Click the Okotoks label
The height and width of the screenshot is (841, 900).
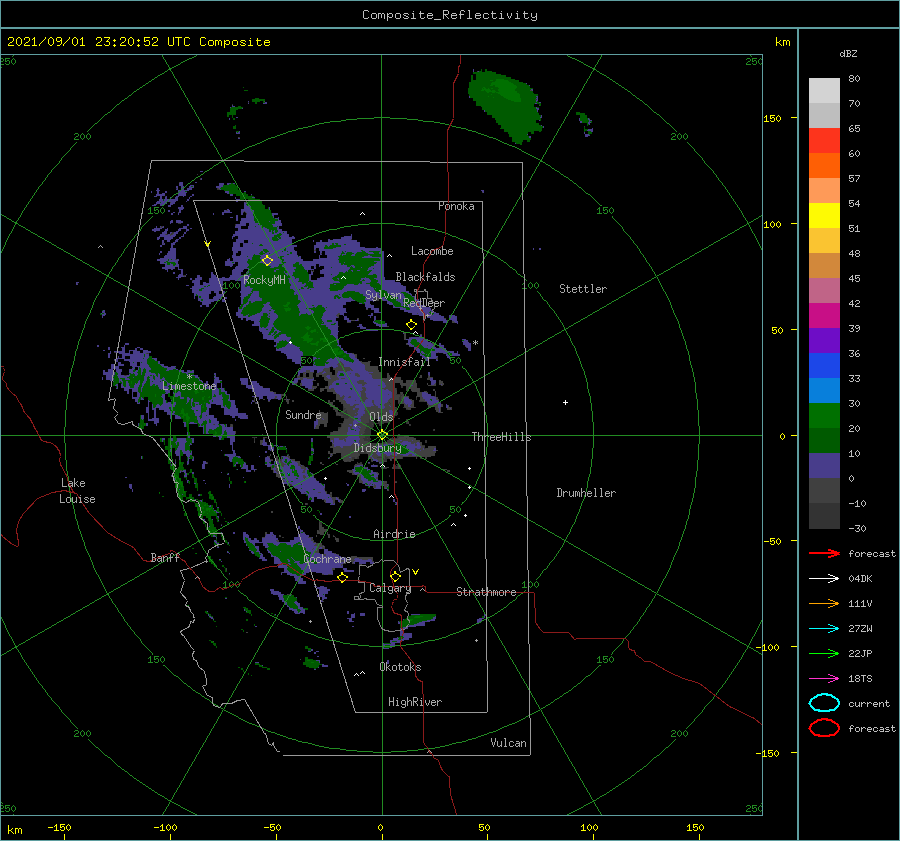click(x=401, y=667)
